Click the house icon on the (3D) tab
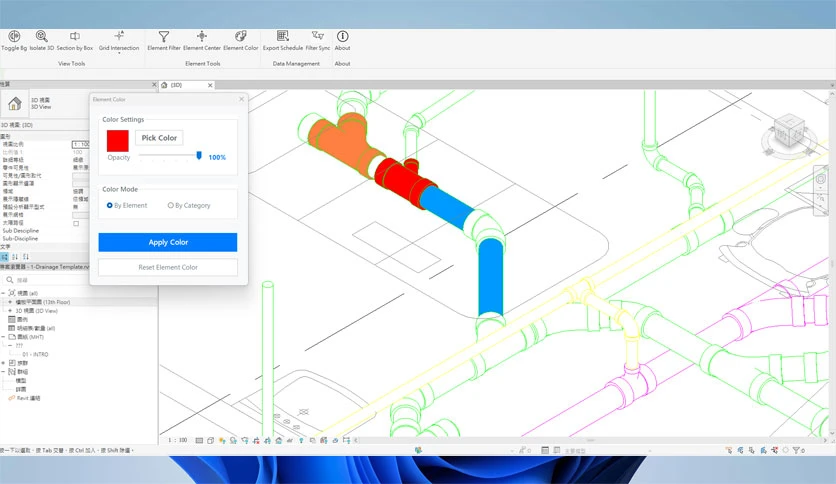The height and width of the screenshot is (484, 836). tap(164, 85)
